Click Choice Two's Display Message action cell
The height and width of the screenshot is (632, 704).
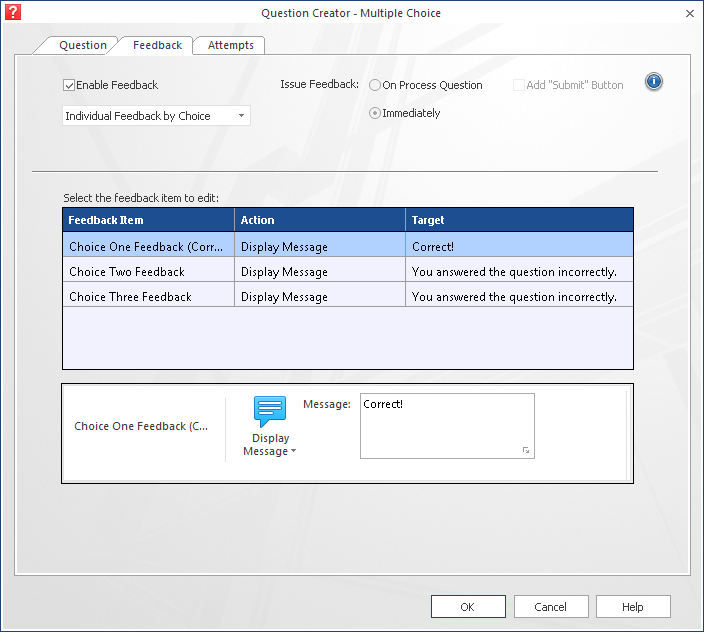(x=320, y=270)
